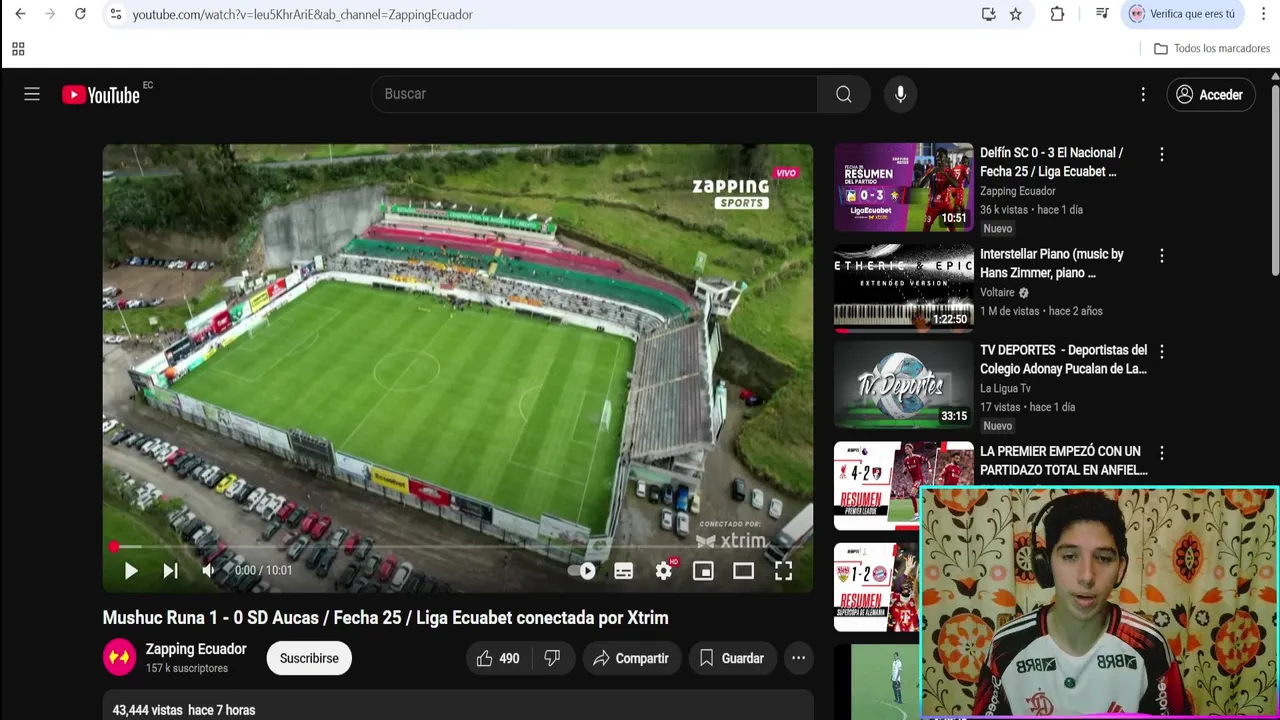Open the Zapping Ecuador channel name

[196, 649]
